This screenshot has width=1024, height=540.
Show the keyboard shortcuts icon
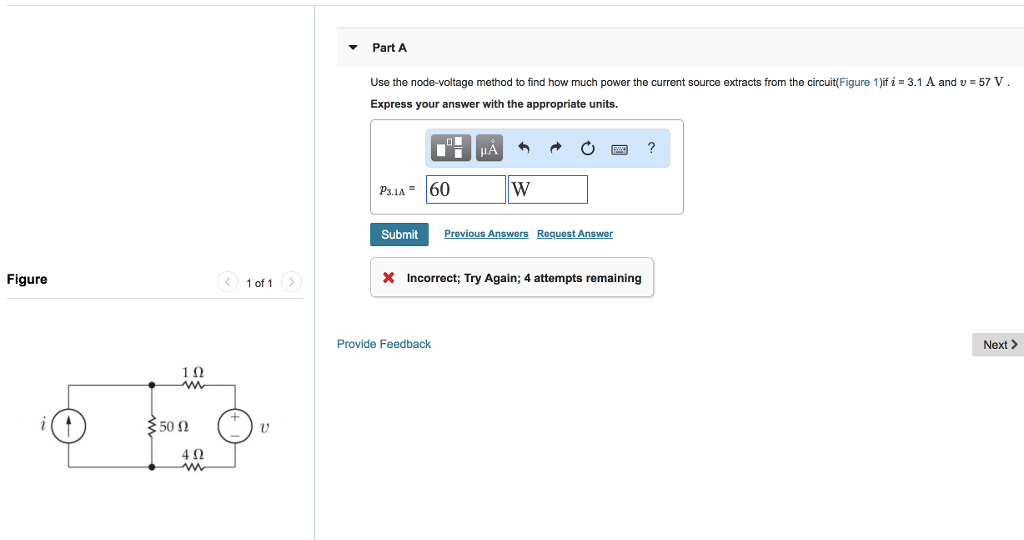point(620,149)
